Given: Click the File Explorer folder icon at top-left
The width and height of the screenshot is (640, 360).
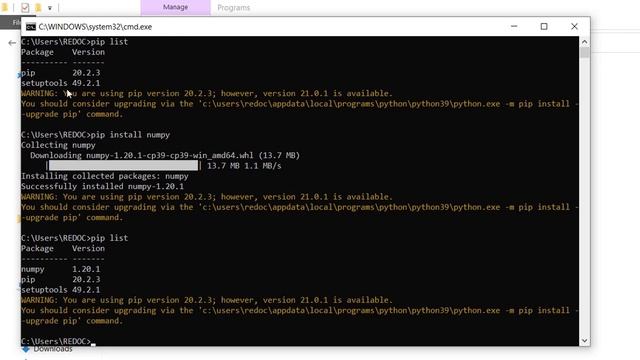Looking at the screenshot, I should pos(4,7).
